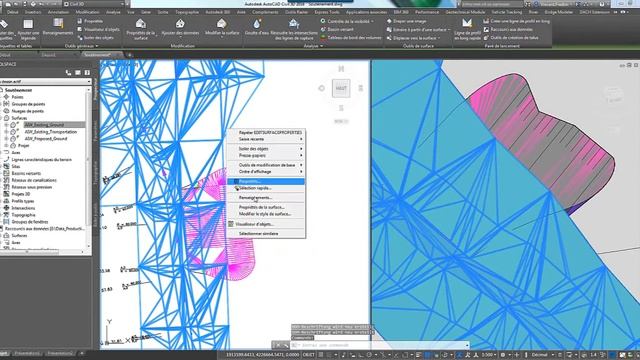Image resolution: width=640 pixels, height=360 pixels.
Task: Open the Isoler des objets context submenu
Action: (x=266, y=149)
